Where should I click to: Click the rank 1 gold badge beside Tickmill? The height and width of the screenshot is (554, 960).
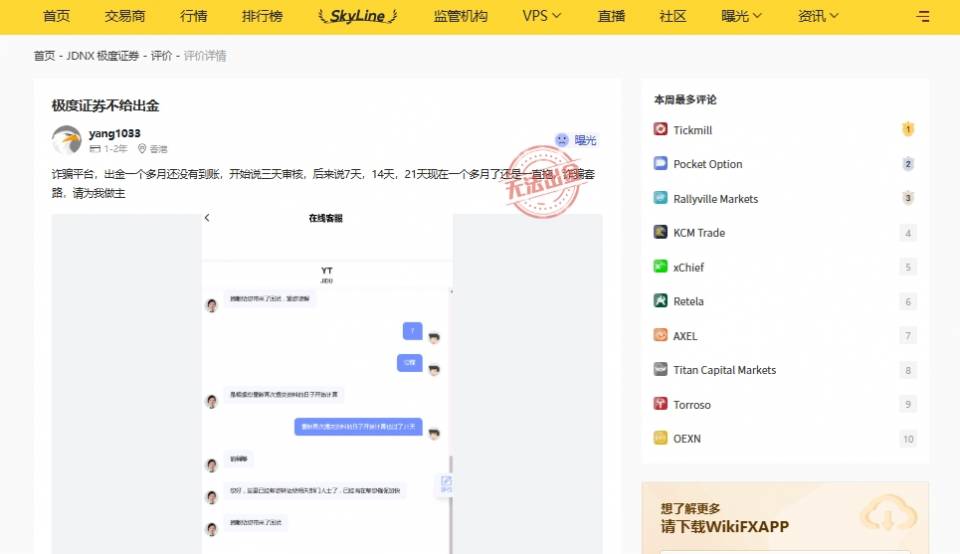tap(908, 129)
